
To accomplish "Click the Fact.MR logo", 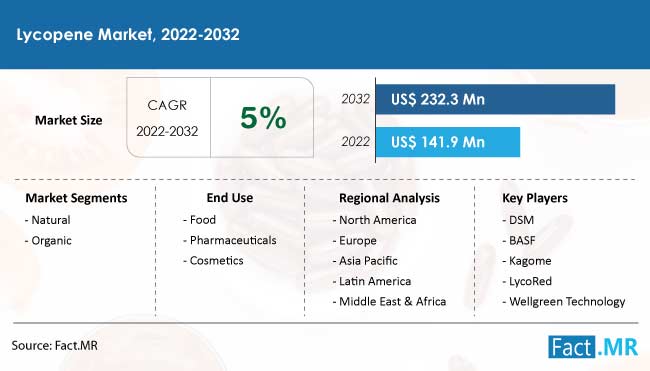I will point(593,347).
